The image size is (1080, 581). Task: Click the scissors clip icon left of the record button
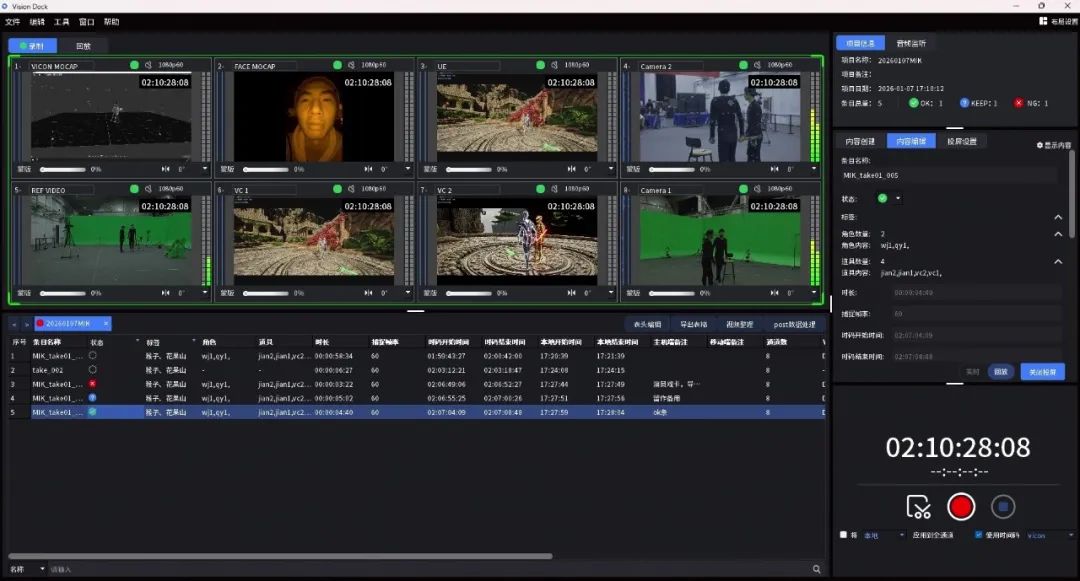point(918,507)
